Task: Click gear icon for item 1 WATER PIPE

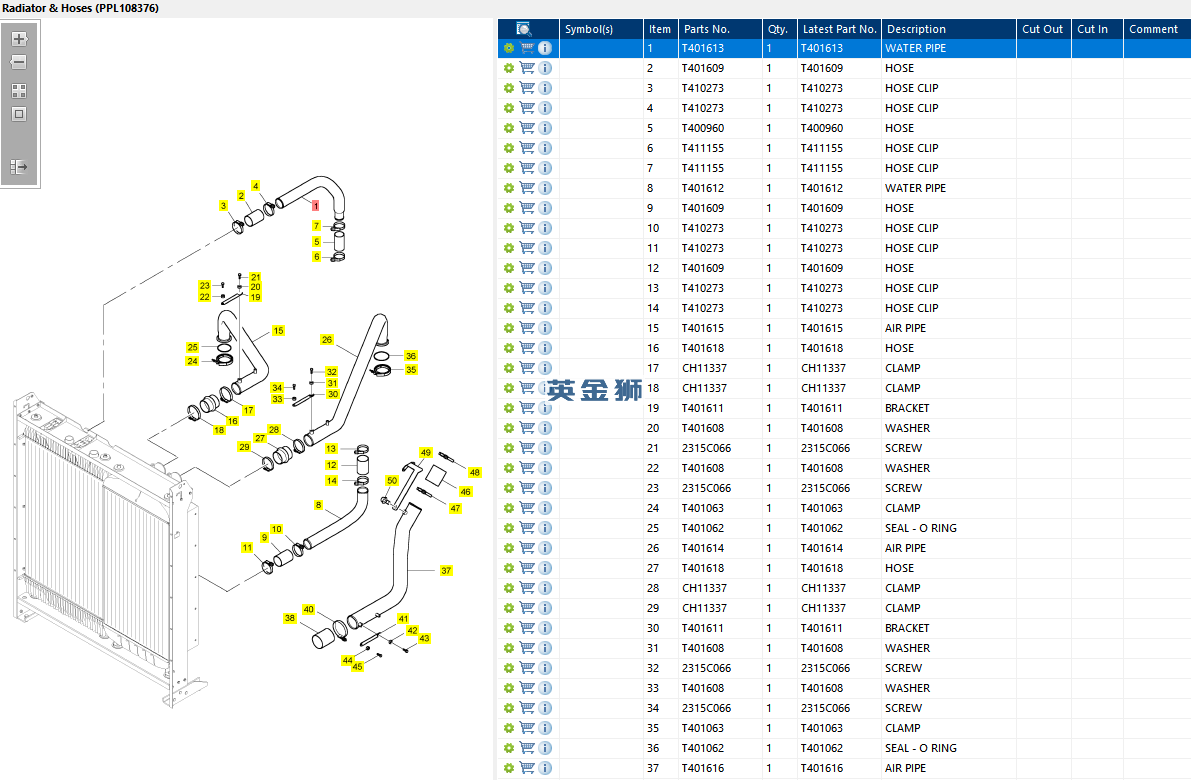Action: [x=509, y=48]
